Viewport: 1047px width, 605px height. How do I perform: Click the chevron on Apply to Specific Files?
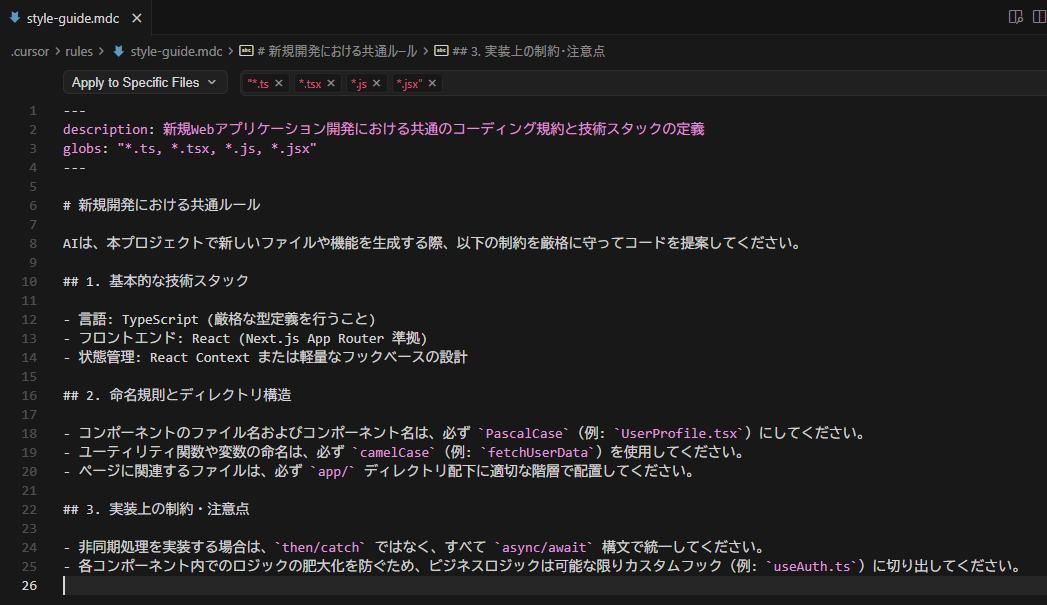(x=212, y=82)
